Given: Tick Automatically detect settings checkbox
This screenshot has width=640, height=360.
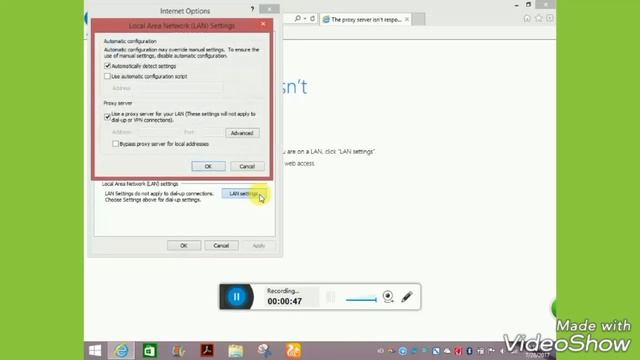Looking at the screenshot, I should coord(107,66).
